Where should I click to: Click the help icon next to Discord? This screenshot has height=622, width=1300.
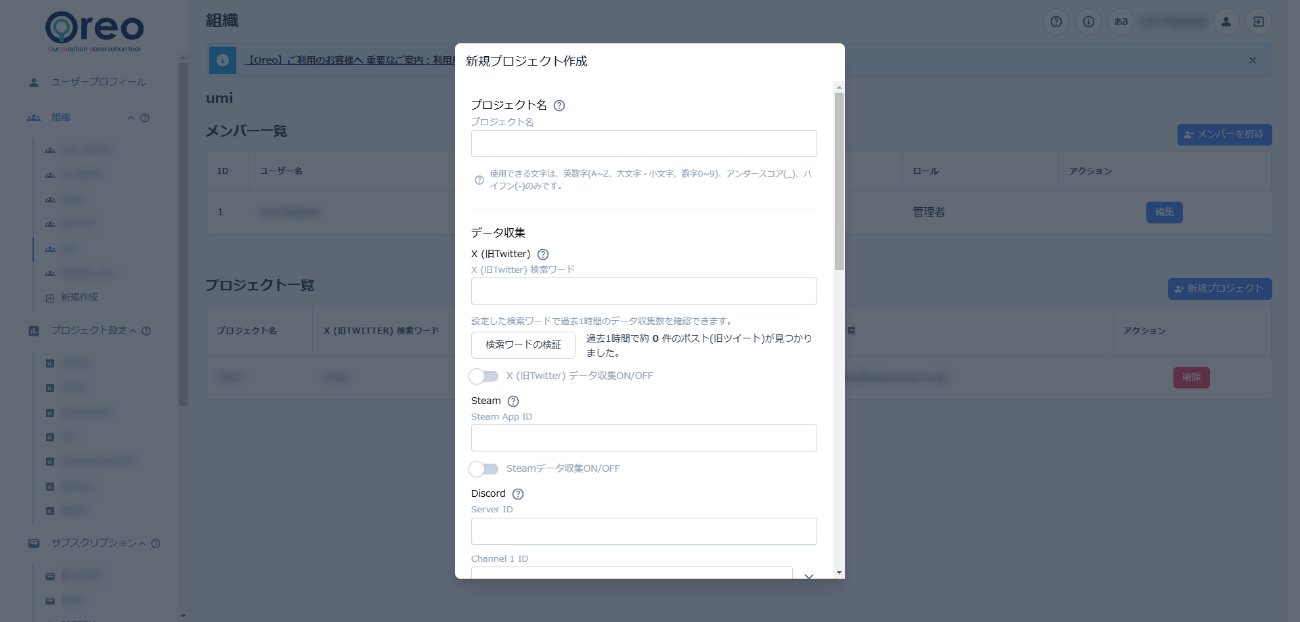[518, 494]
